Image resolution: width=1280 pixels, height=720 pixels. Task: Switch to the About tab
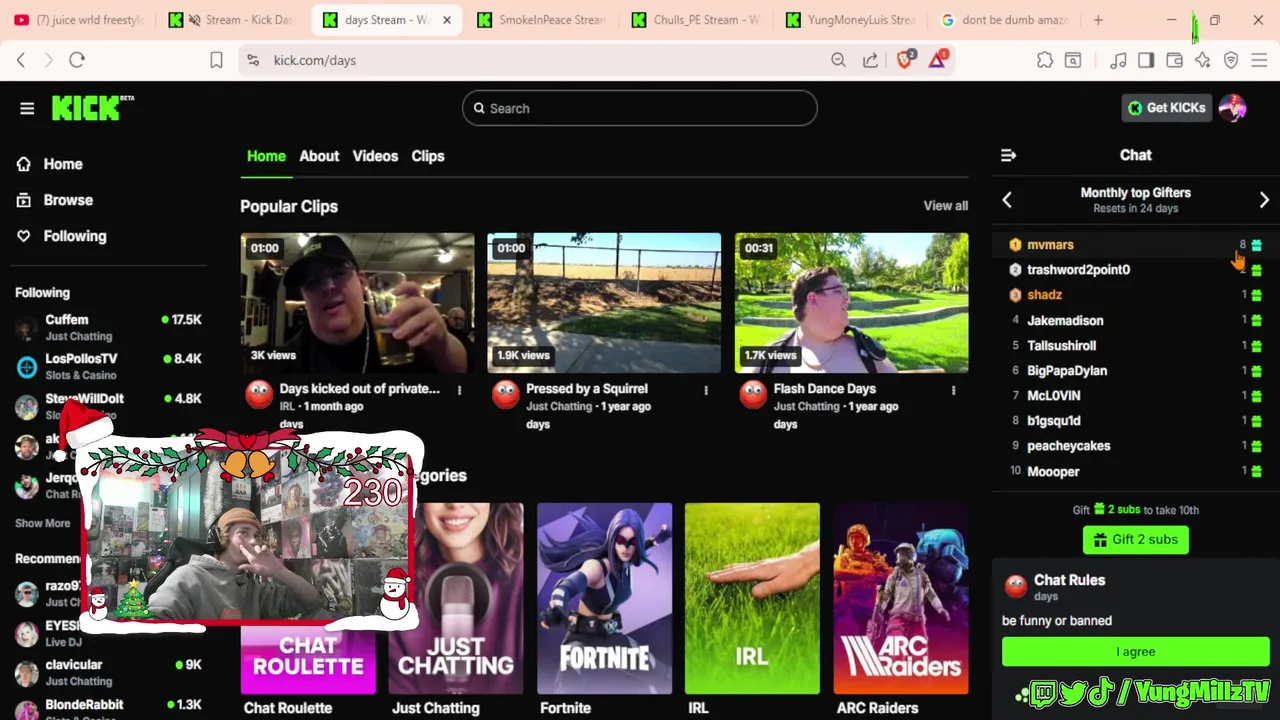pos(319,156)
